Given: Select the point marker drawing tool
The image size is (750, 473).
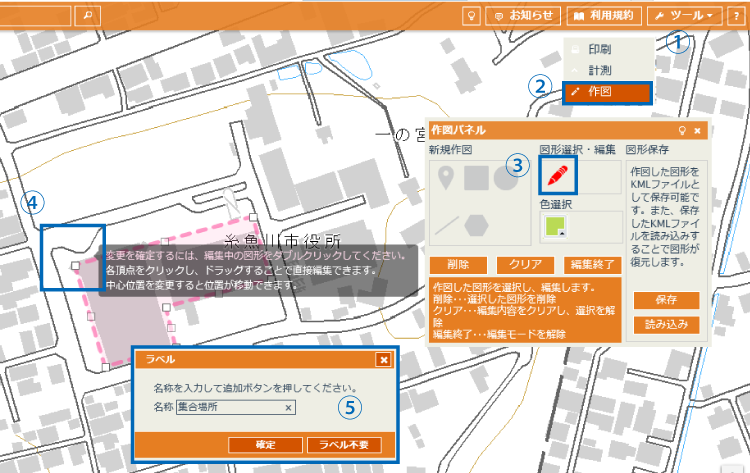Looking at the screenshot, I should 446,178.
